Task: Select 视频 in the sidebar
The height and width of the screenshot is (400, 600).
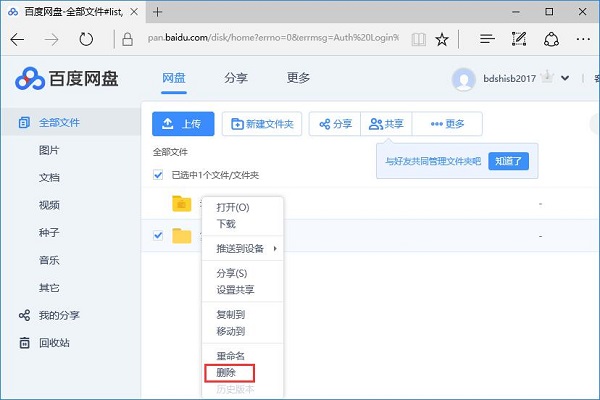Action: (x=49, y=205)
